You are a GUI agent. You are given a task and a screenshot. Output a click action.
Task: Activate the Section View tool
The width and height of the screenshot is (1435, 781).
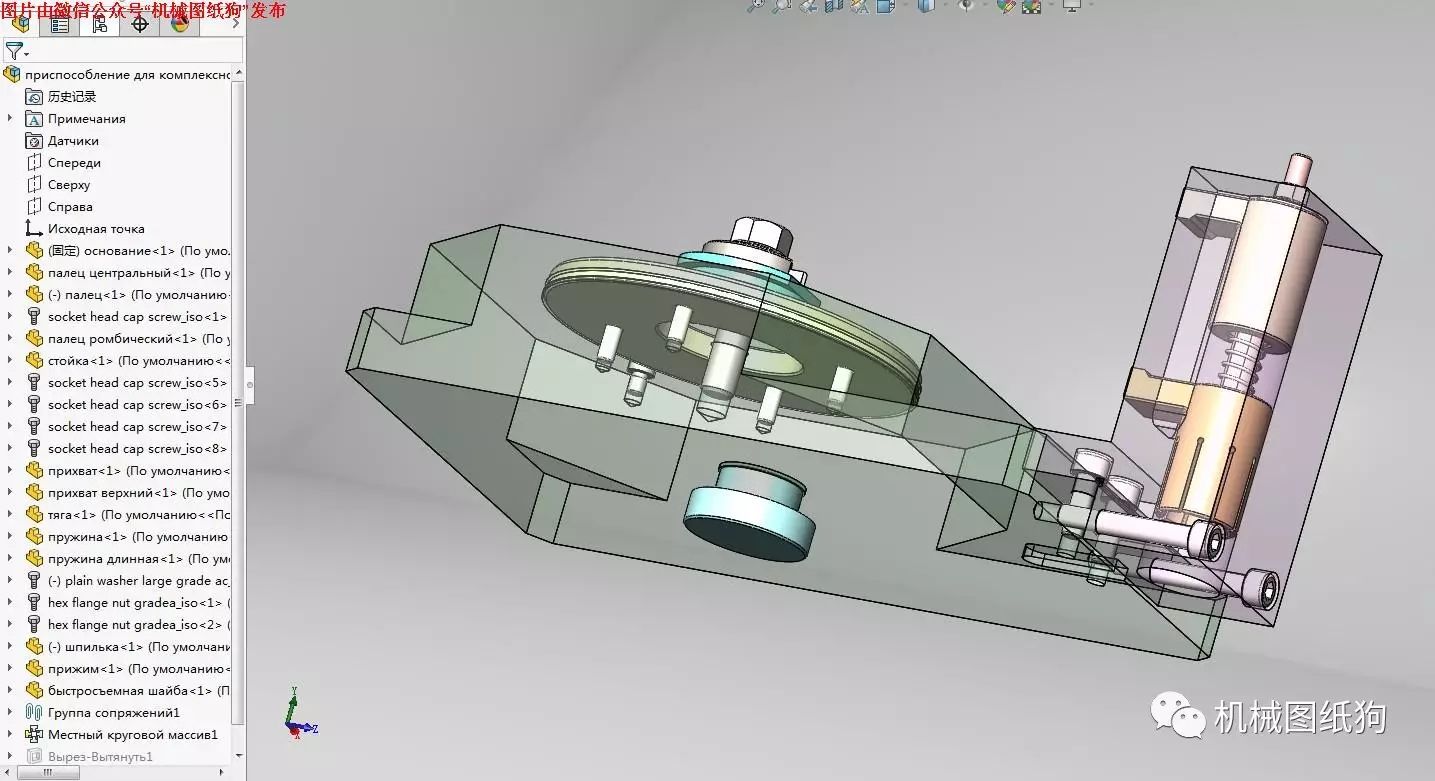coord(833,6)
